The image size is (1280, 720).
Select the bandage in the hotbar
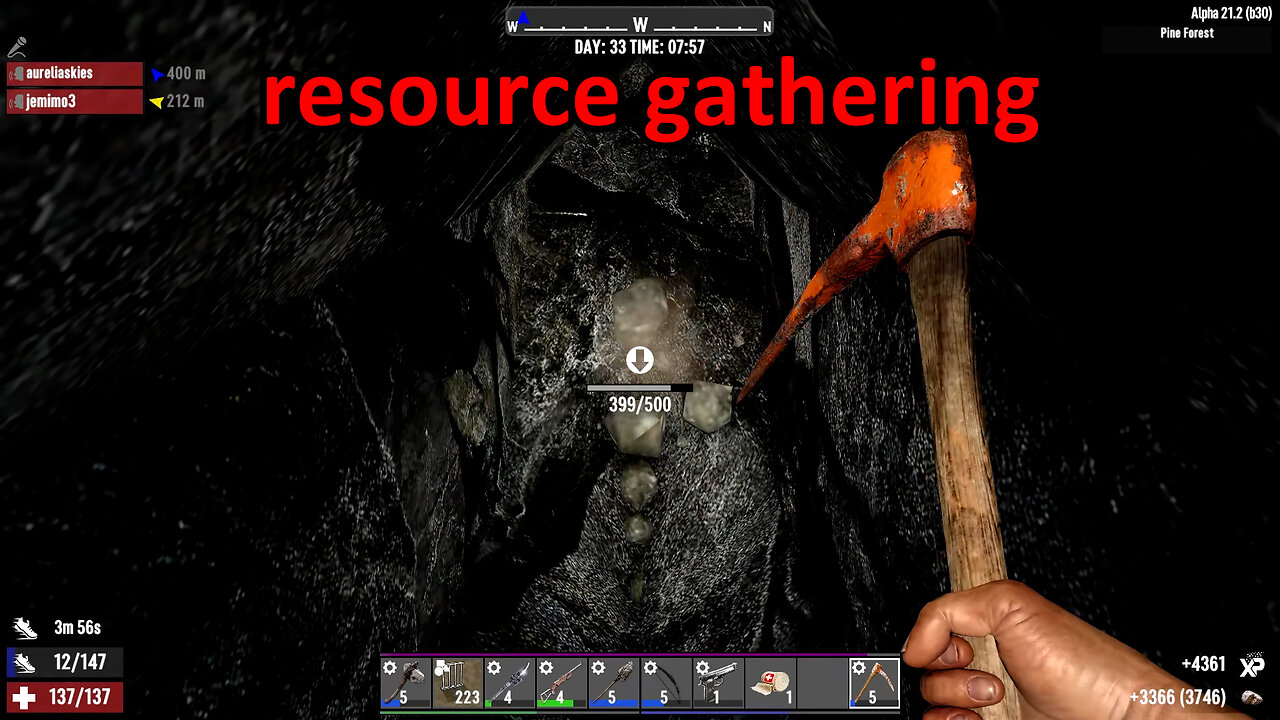click(x=770, y=683)
